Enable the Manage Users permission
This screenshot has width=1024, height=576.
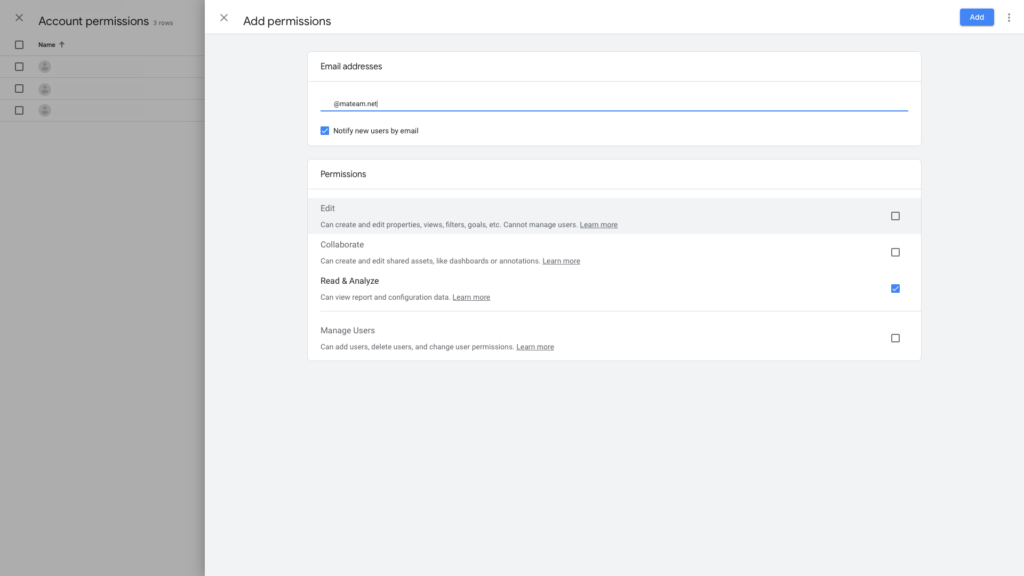pyautogui.click(x=895, y=338)
